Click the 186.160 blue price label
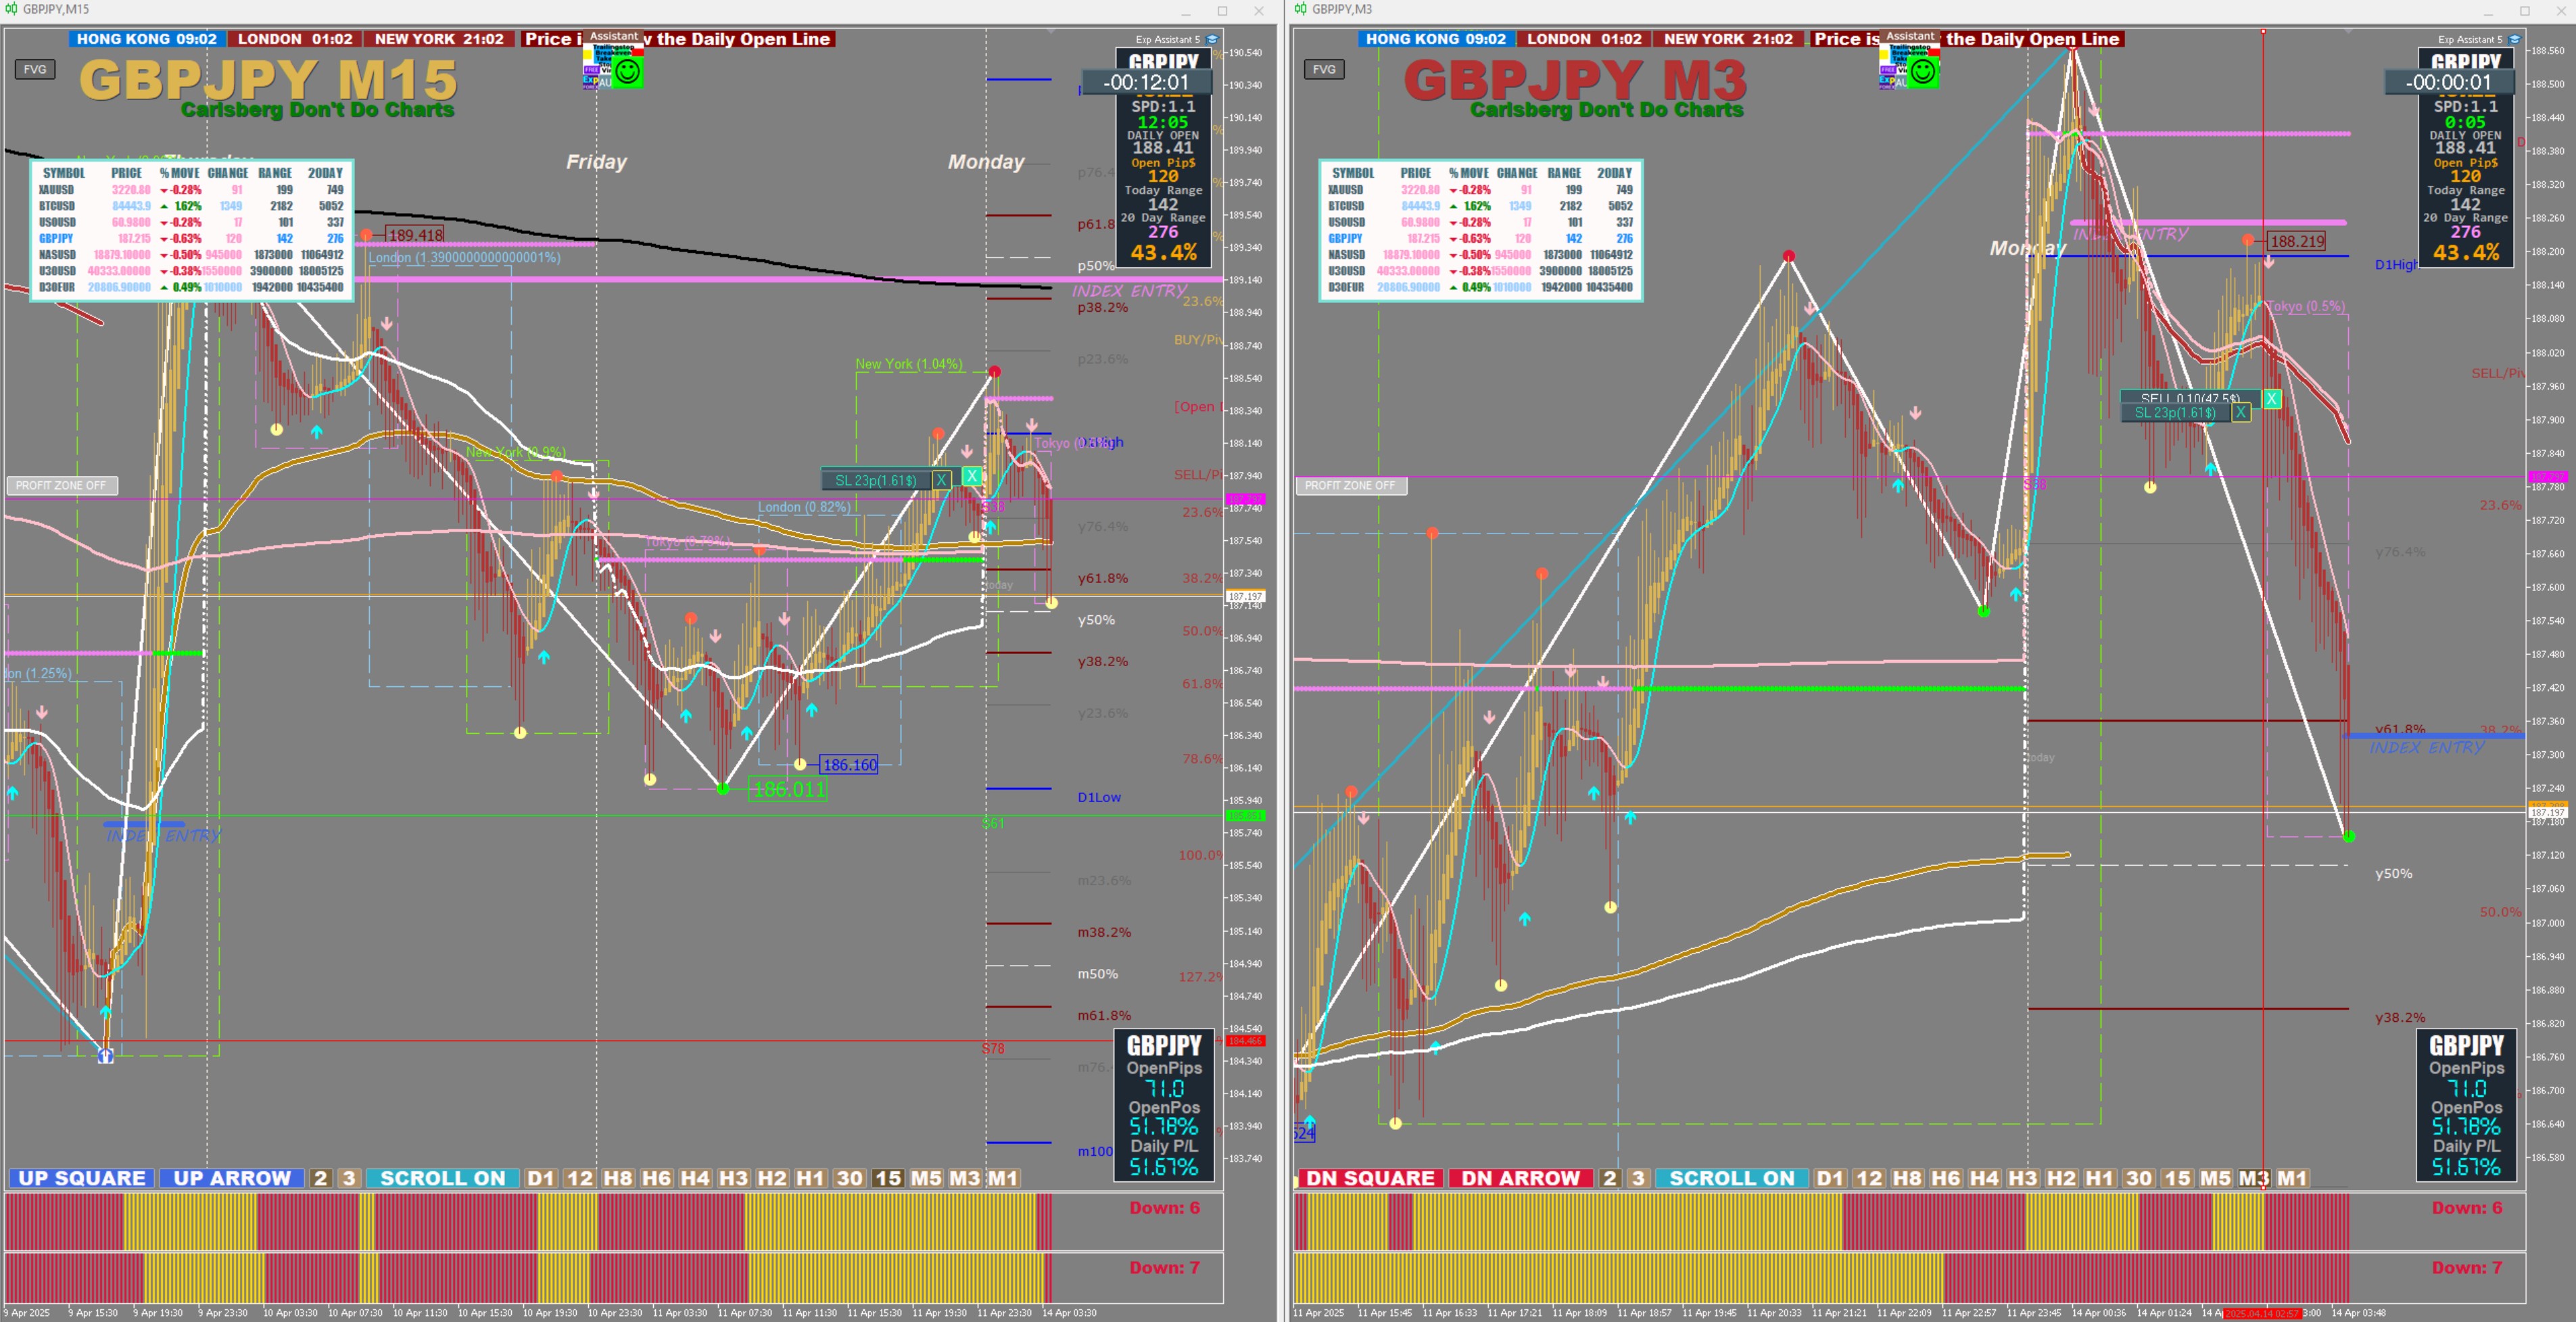2576x1322 pixels. point(848,765)
